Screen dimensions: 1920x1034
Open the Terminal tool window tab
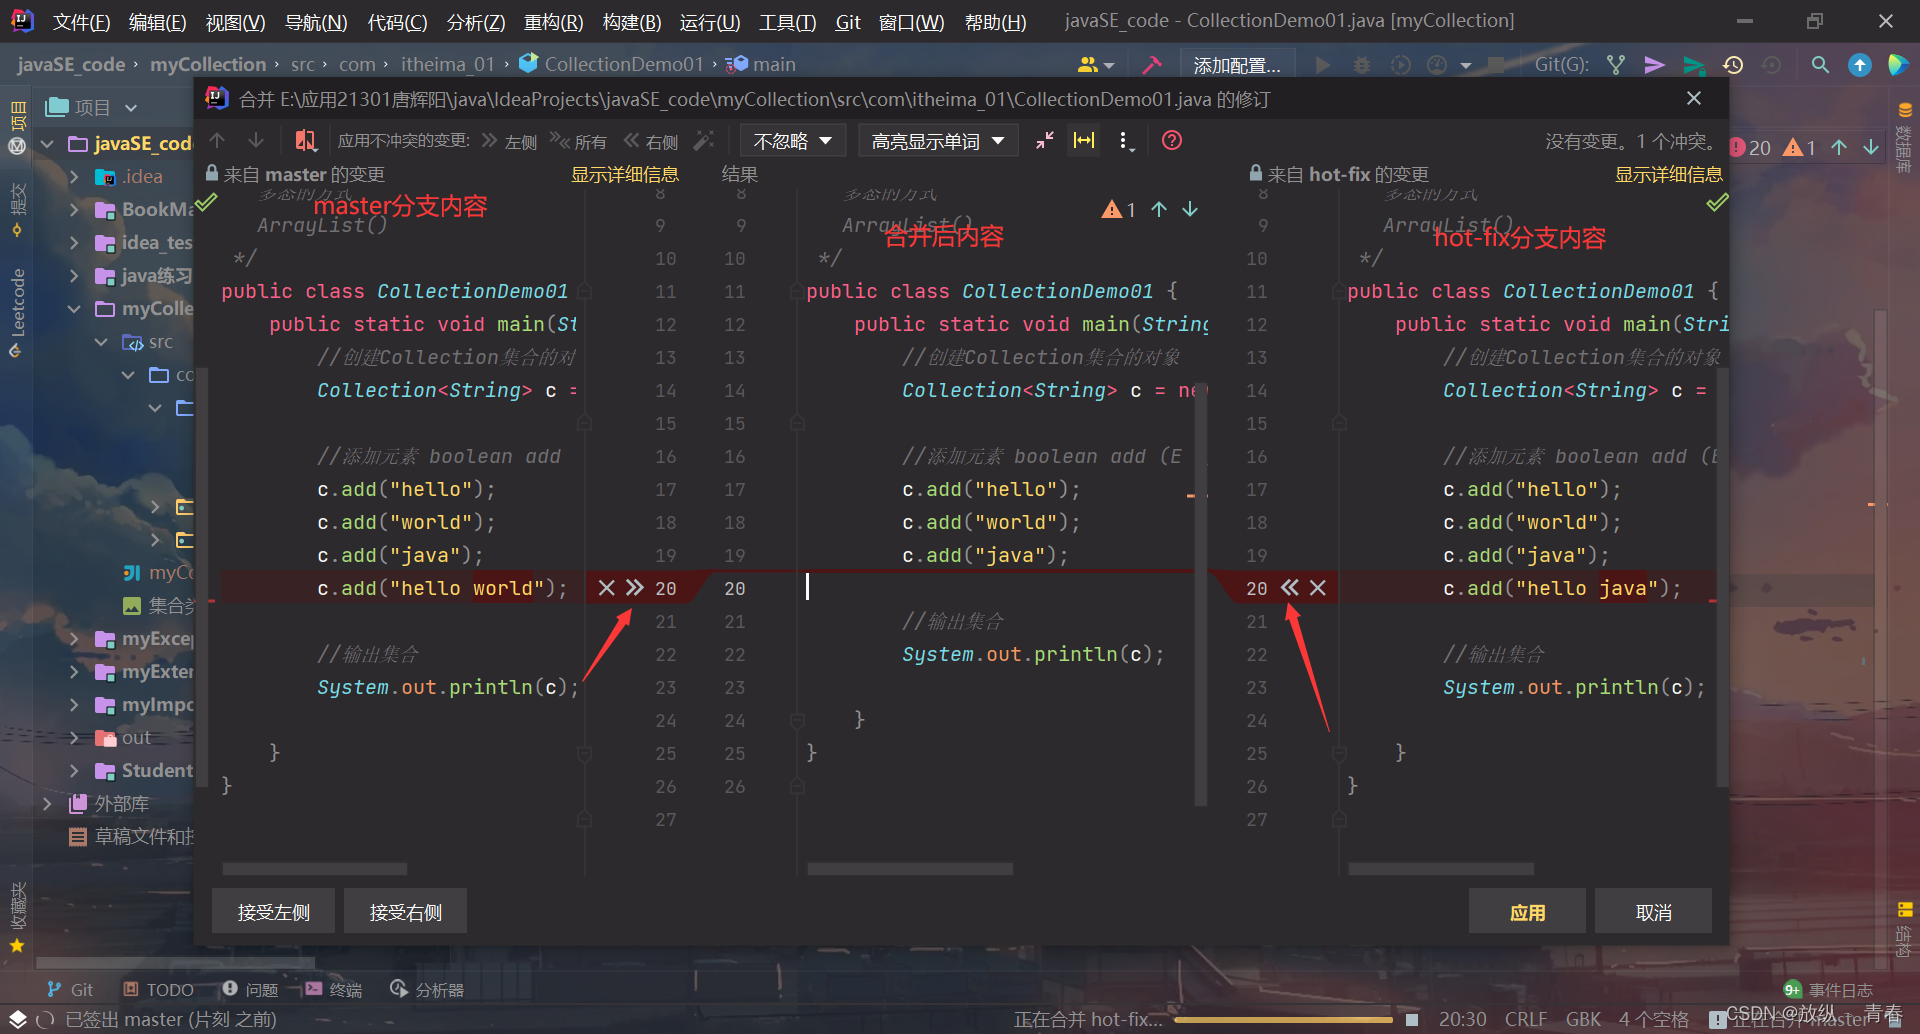click(334, 990)
